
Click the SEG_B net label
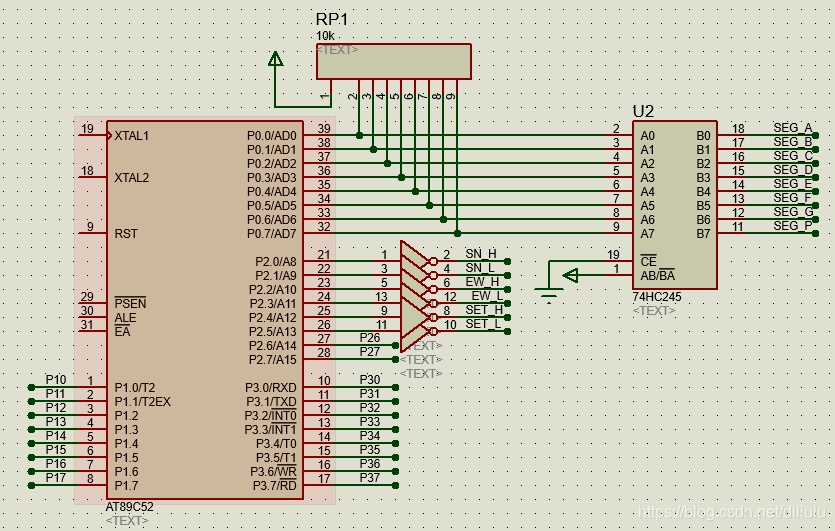(792, 142)
